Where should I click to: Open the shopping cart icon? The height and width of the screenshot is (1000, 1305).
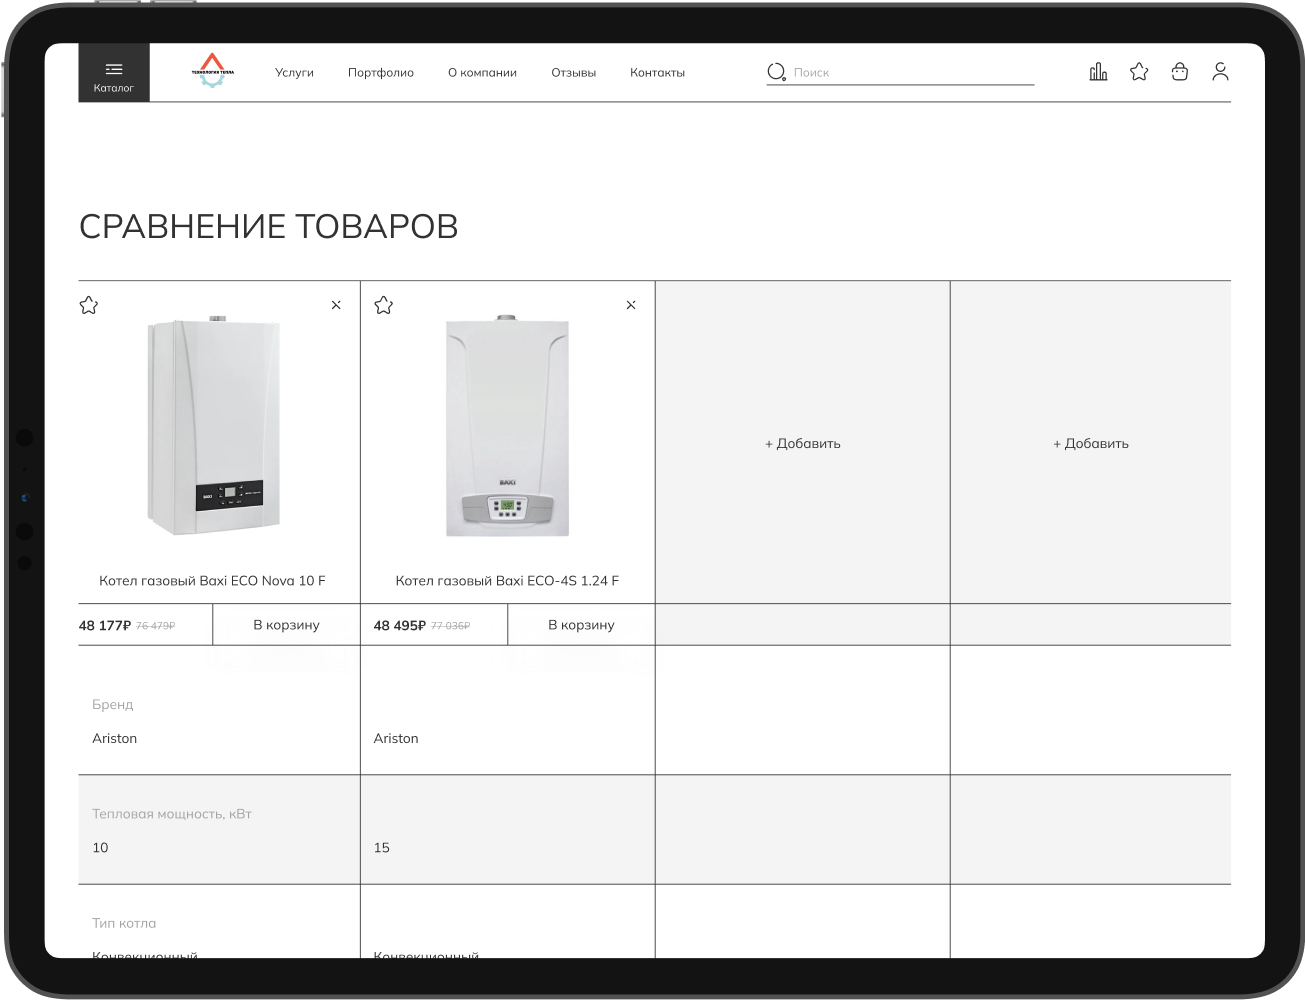[1180, 72]
